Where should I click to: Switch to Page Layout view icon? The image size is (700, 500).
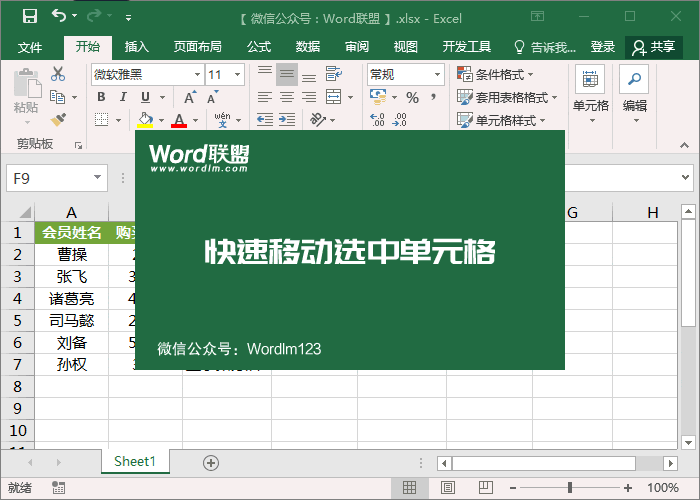click(x=448, y=488)
